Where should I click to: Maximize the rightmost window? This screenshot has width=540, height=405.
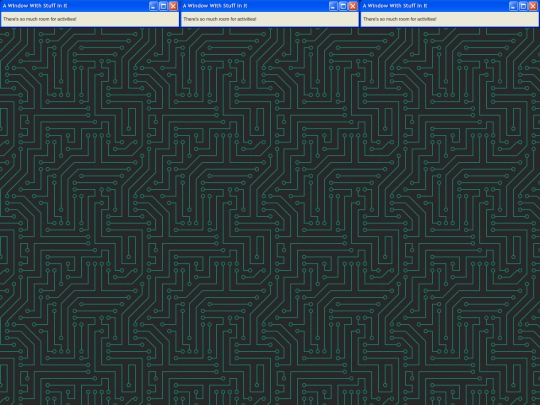[523, 6]
